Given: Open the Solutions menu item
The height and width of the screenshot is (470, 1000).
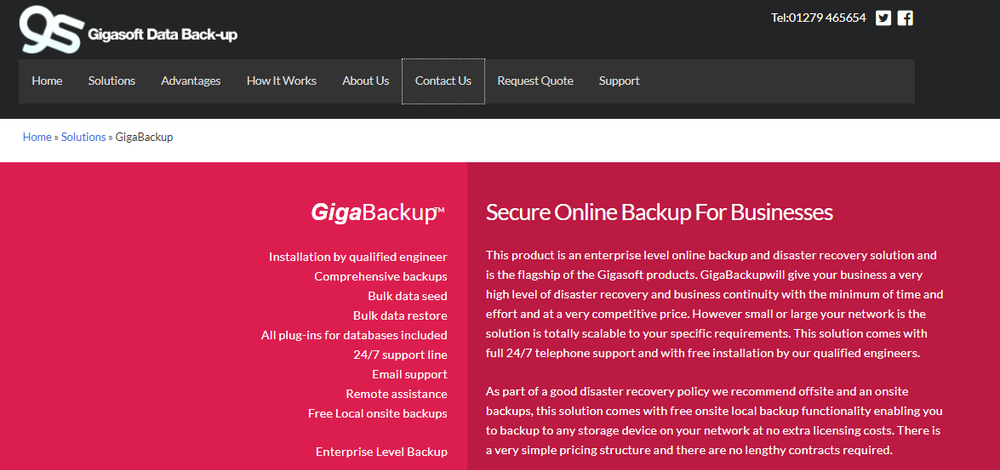Looking at the screenshot, I should pos(112,81).
